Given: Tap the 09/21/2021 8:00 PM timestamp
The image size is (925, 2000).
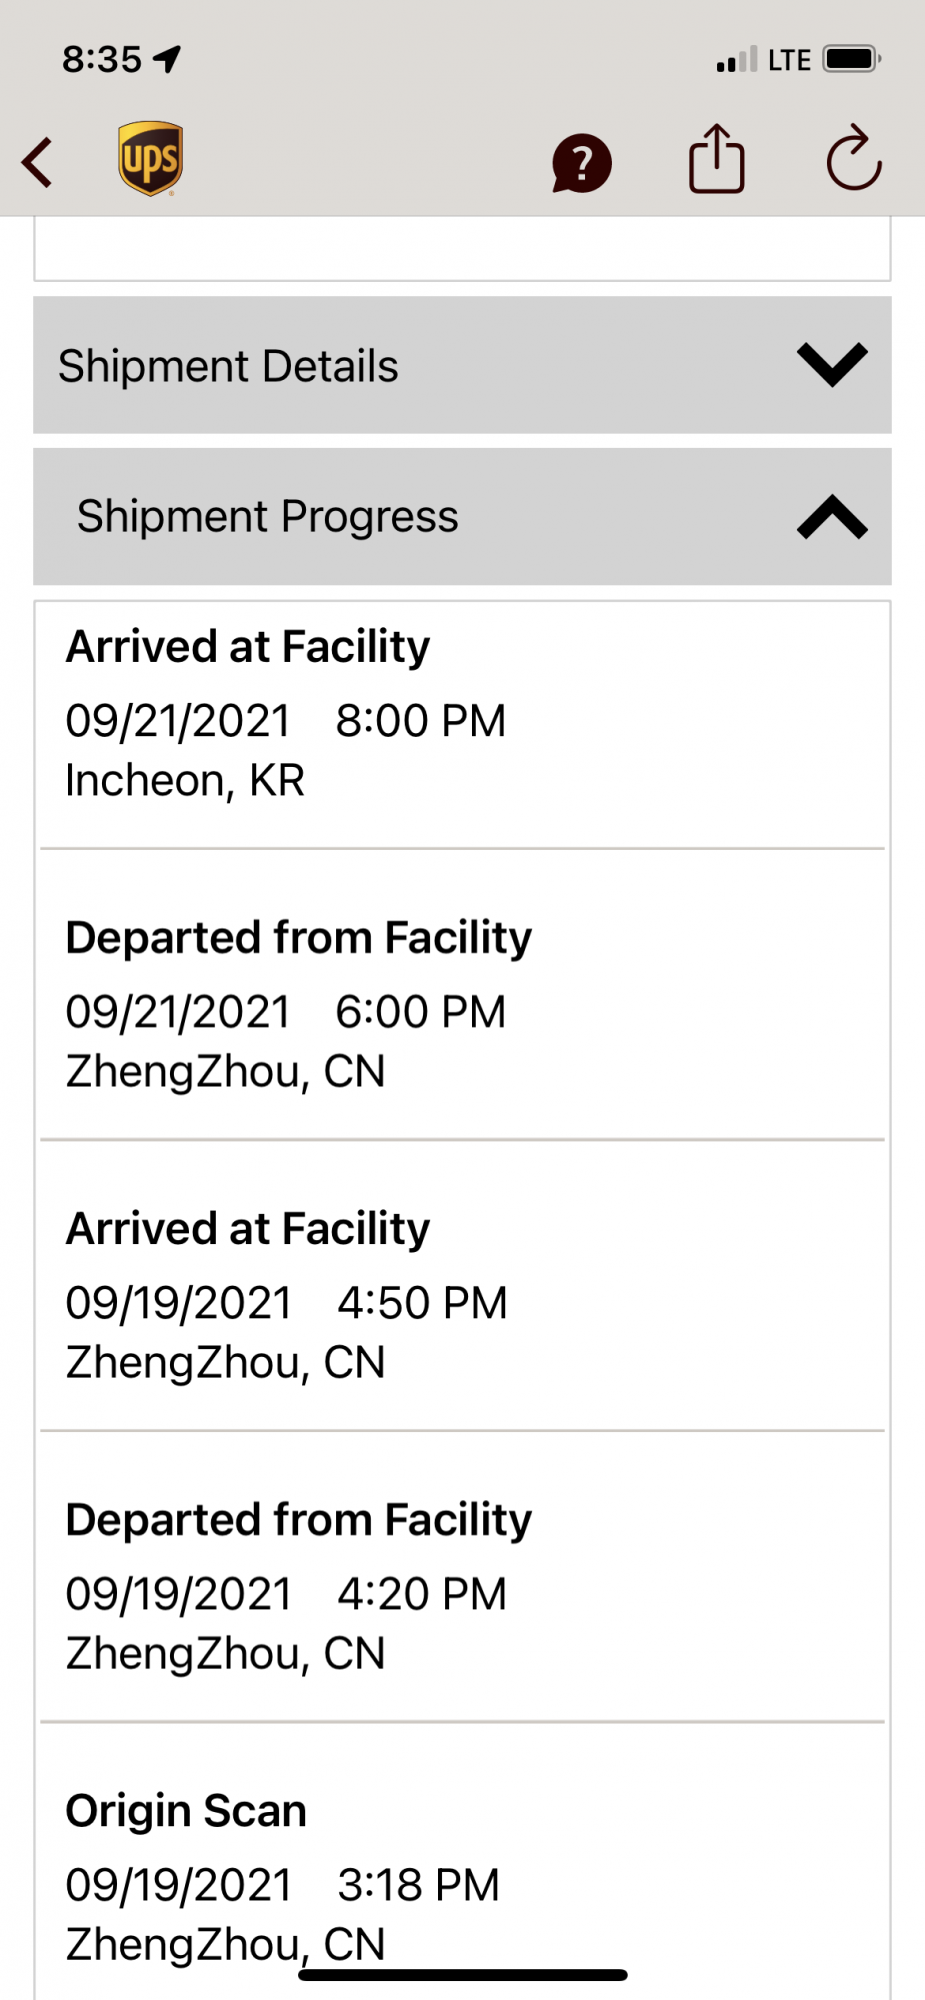Looking at the screenshot, I should (x=286, y=721).
